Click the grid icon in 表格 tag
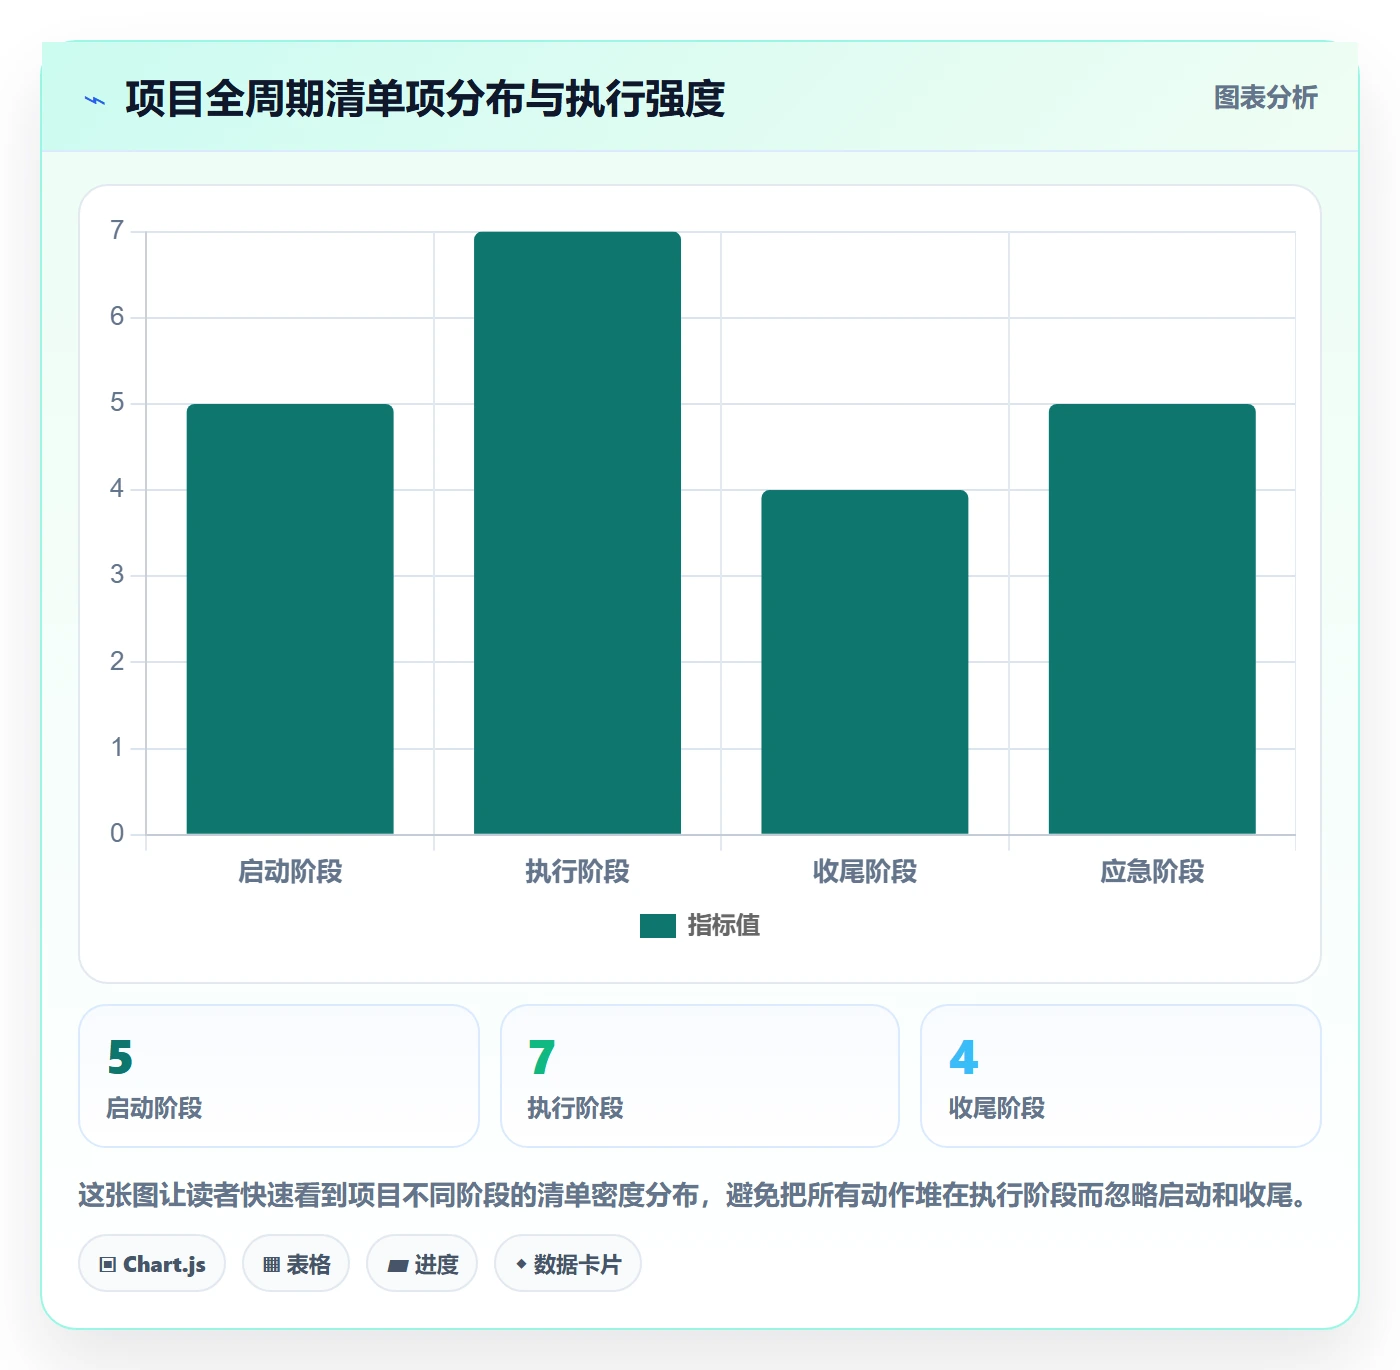The width and height of the screenshot is (1400, 1370). [x=271, y=1265]
